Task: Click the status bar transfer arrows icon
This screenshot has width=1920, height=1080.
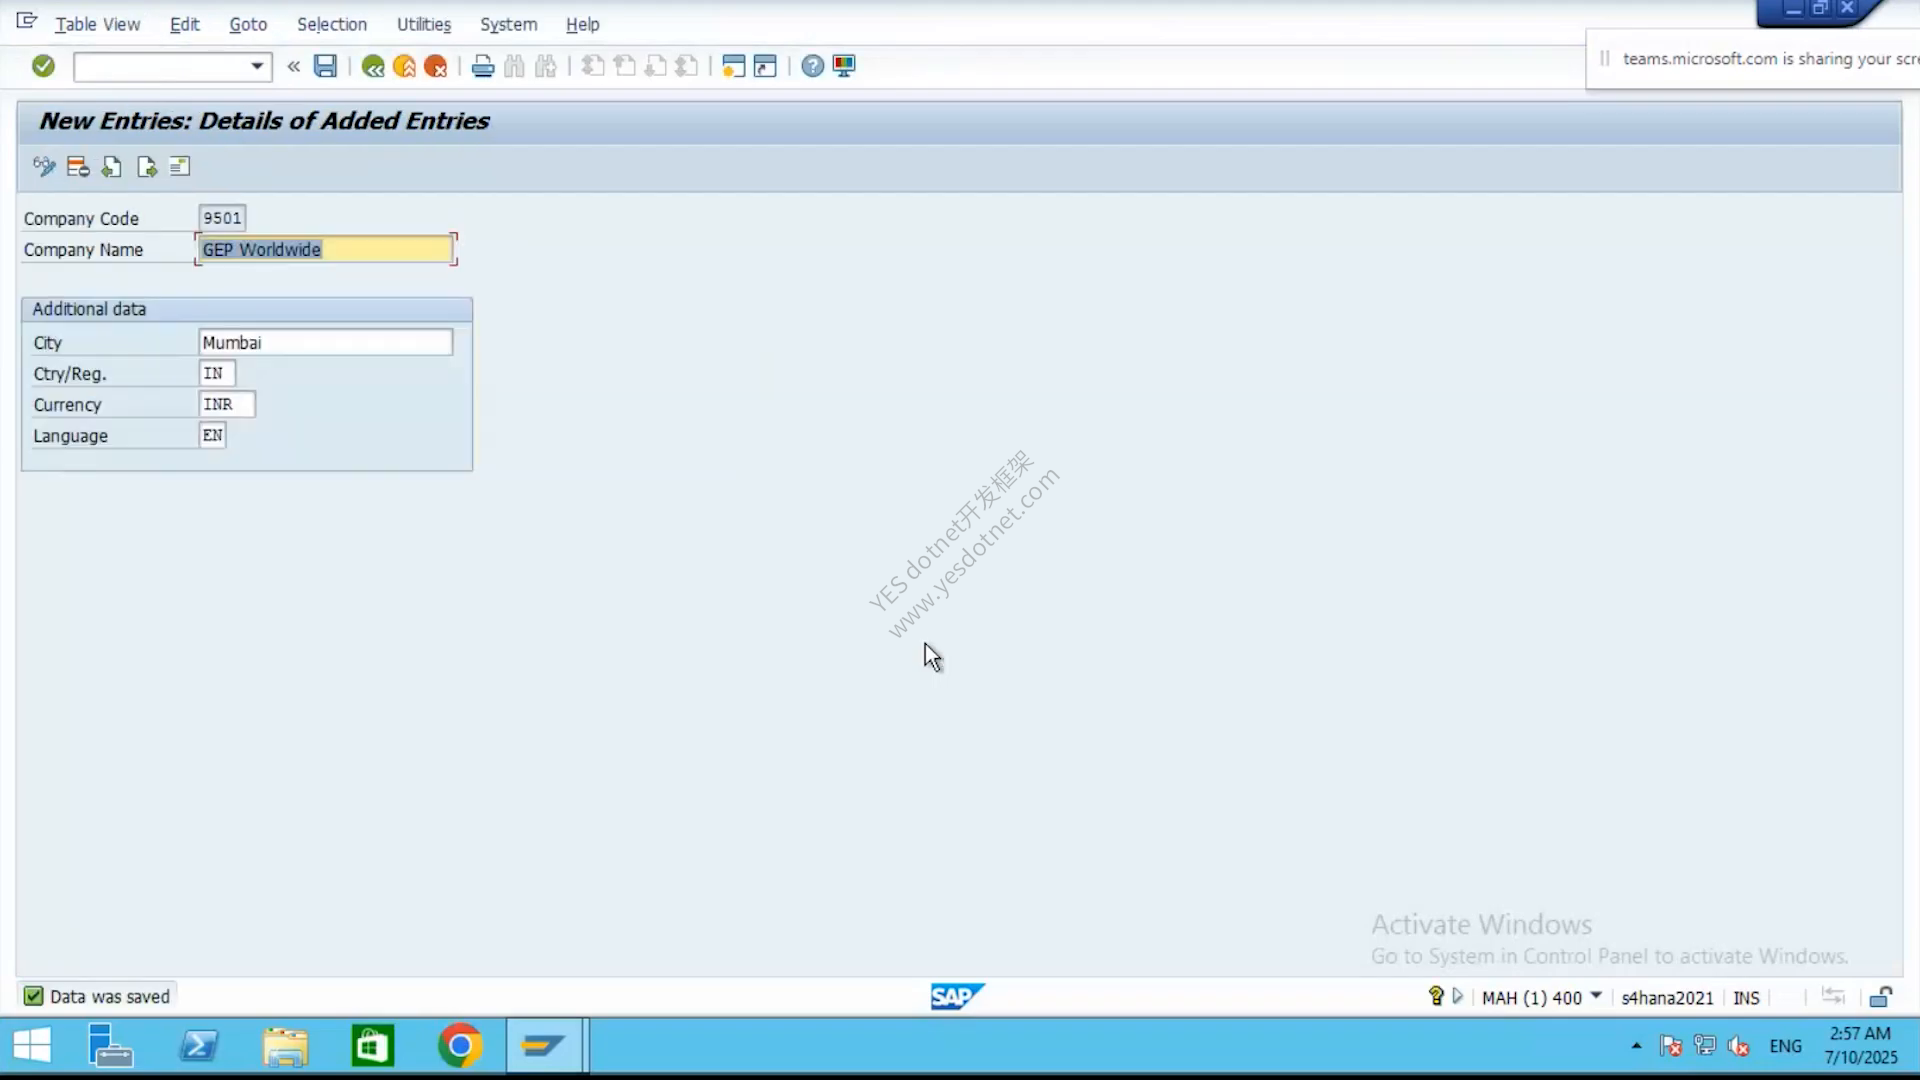Action: click(x=1833, y=996)
